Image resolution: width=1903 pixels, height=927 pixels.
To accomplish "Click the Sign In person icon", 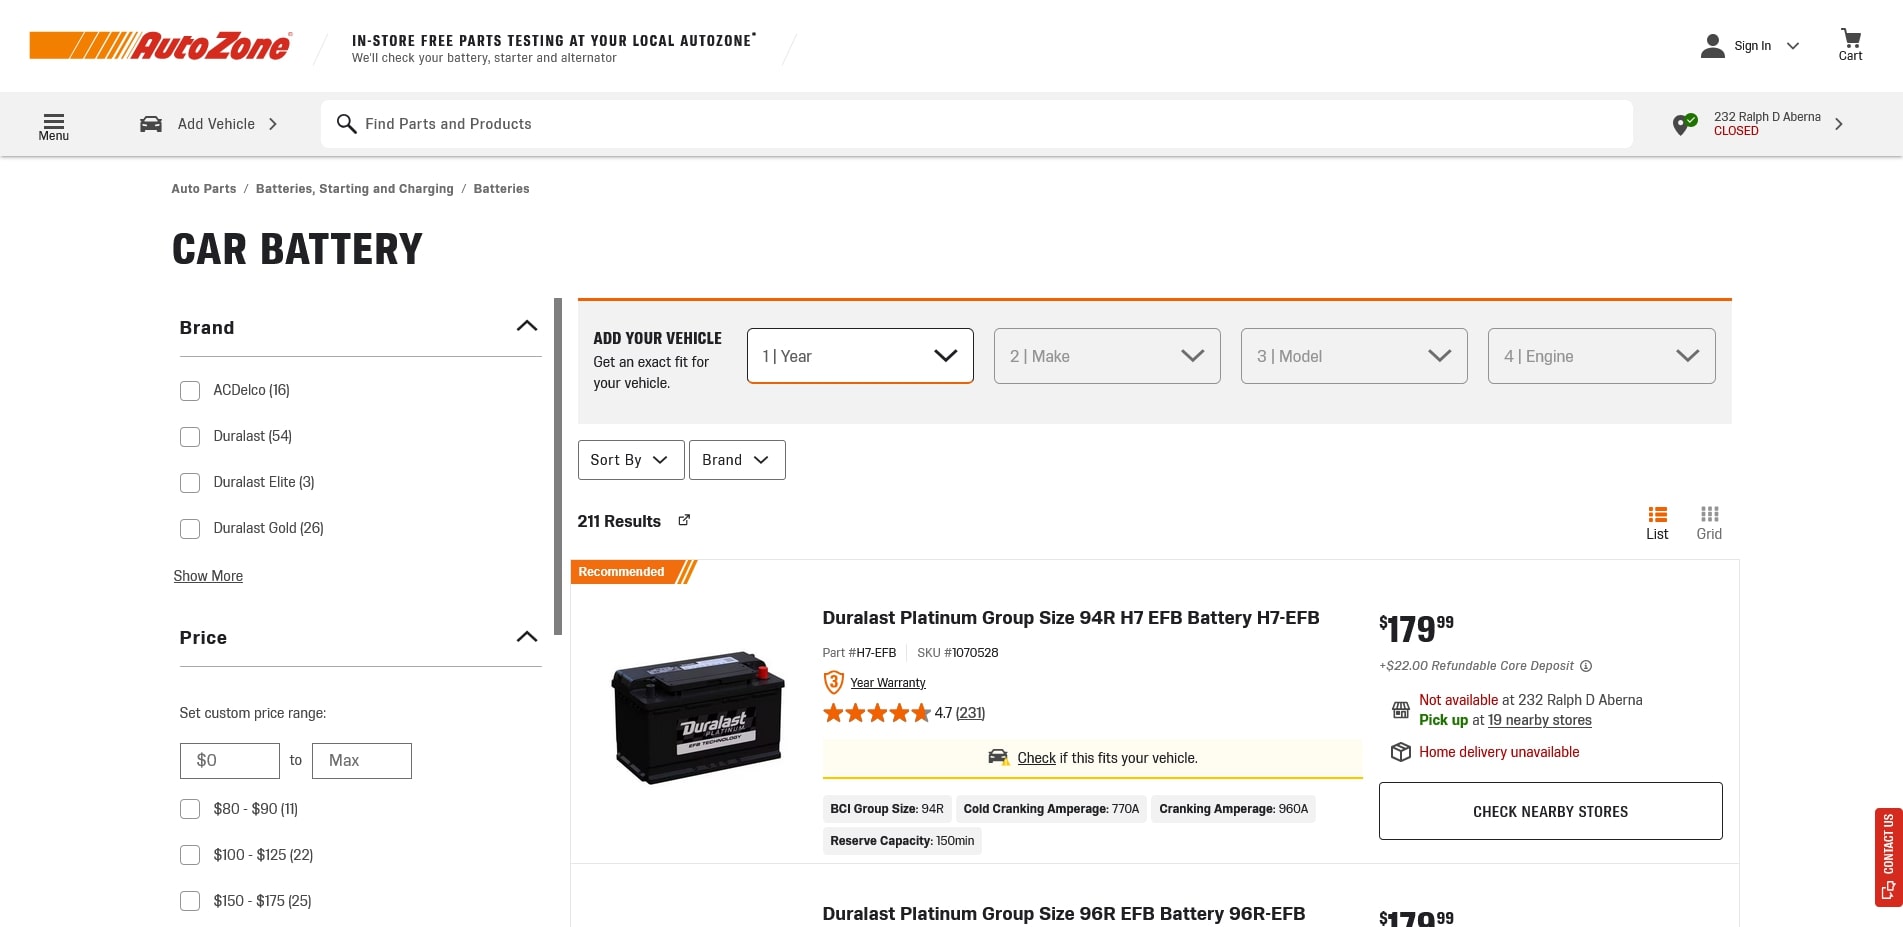I will [1711, 45].
